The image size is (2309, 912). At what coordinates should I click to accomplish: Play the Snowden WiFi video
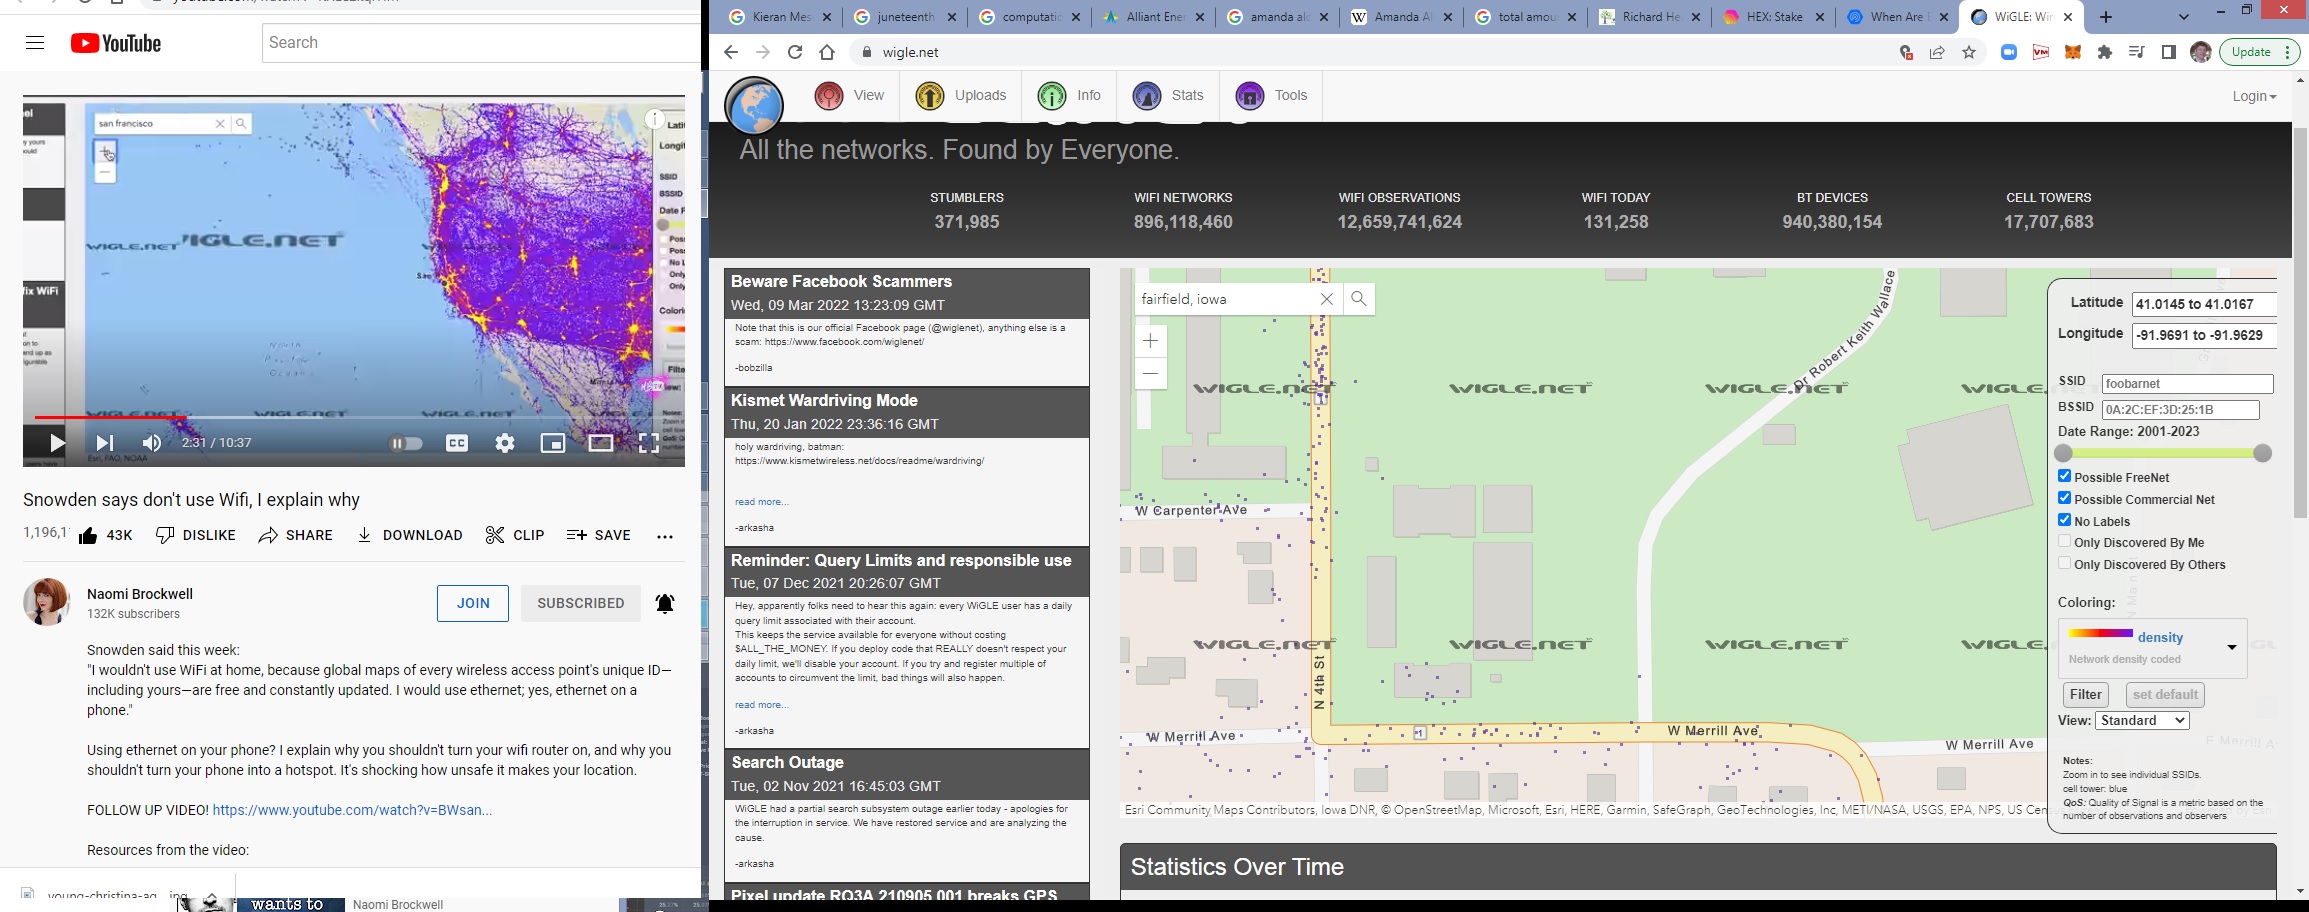point(56,443)
